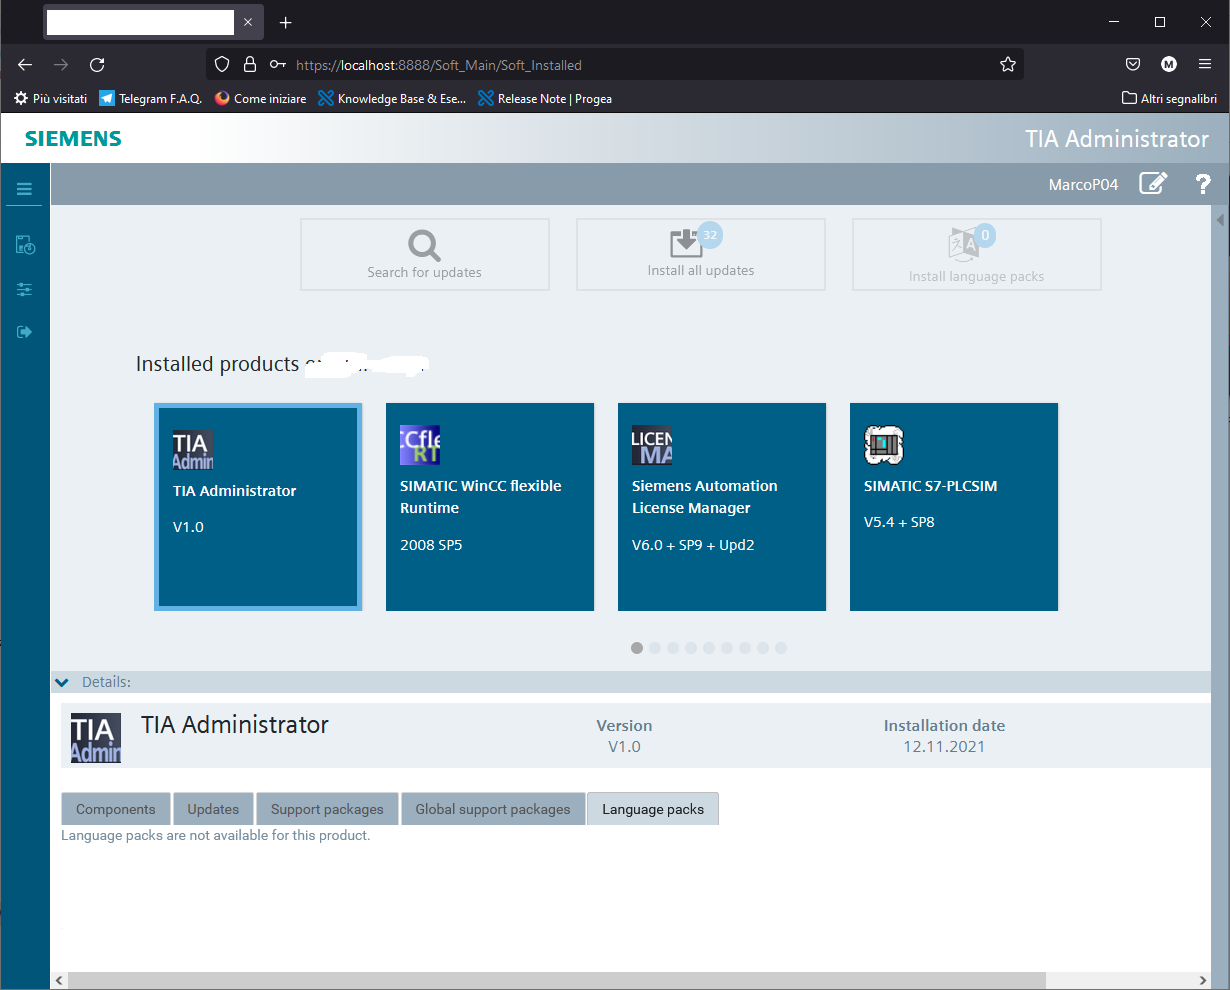Open the Global support packages tab
Viewport: 1230px width, 990px height.
(x=493, y=809)
